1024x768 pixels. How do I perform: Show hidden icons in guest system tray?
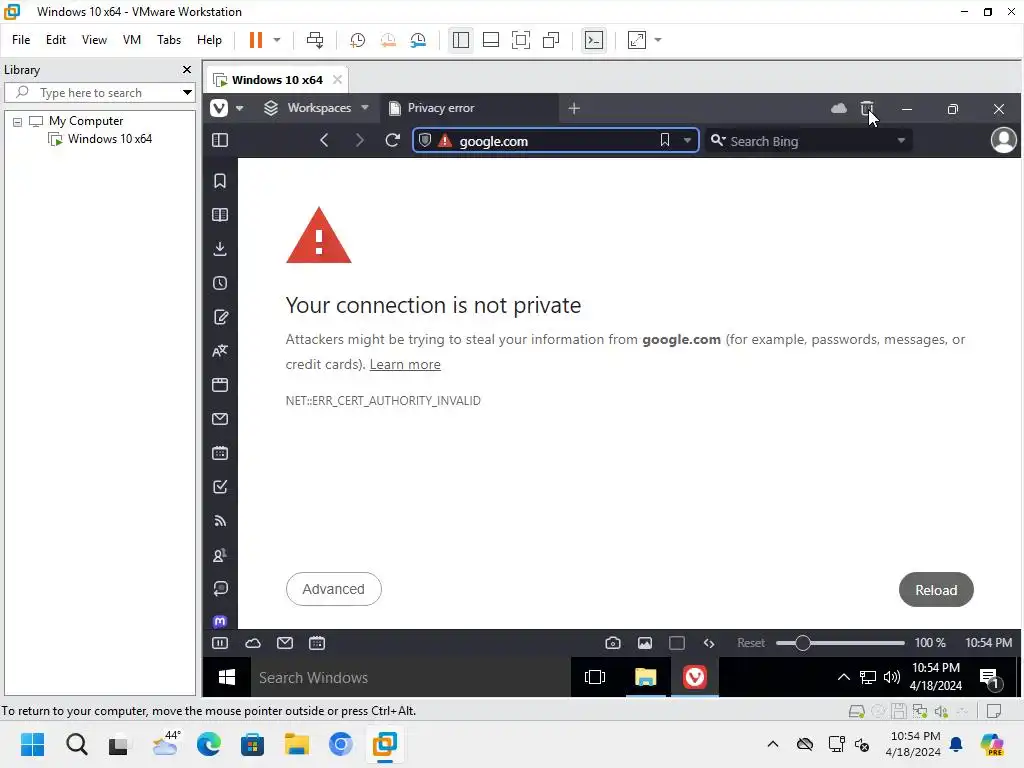pos(843,677)
